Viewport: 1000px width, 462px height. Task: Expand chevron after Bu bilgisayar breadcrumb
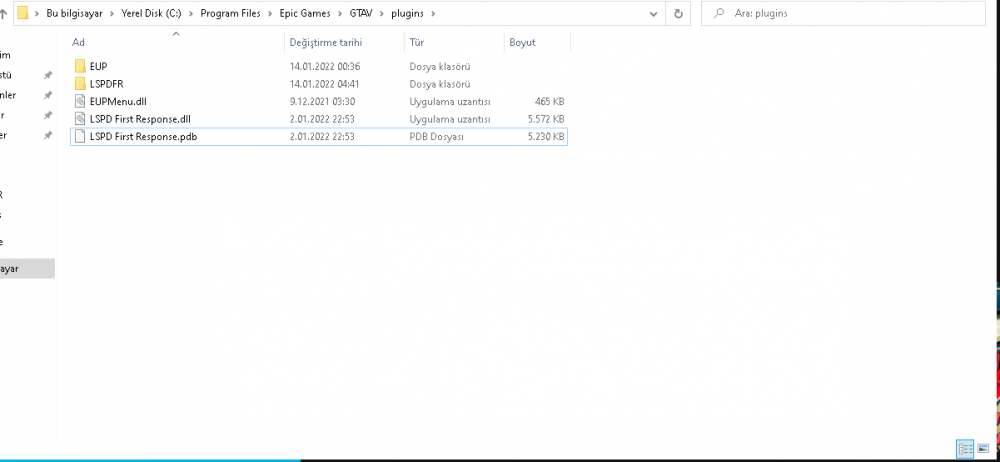[x=112, y=13]
